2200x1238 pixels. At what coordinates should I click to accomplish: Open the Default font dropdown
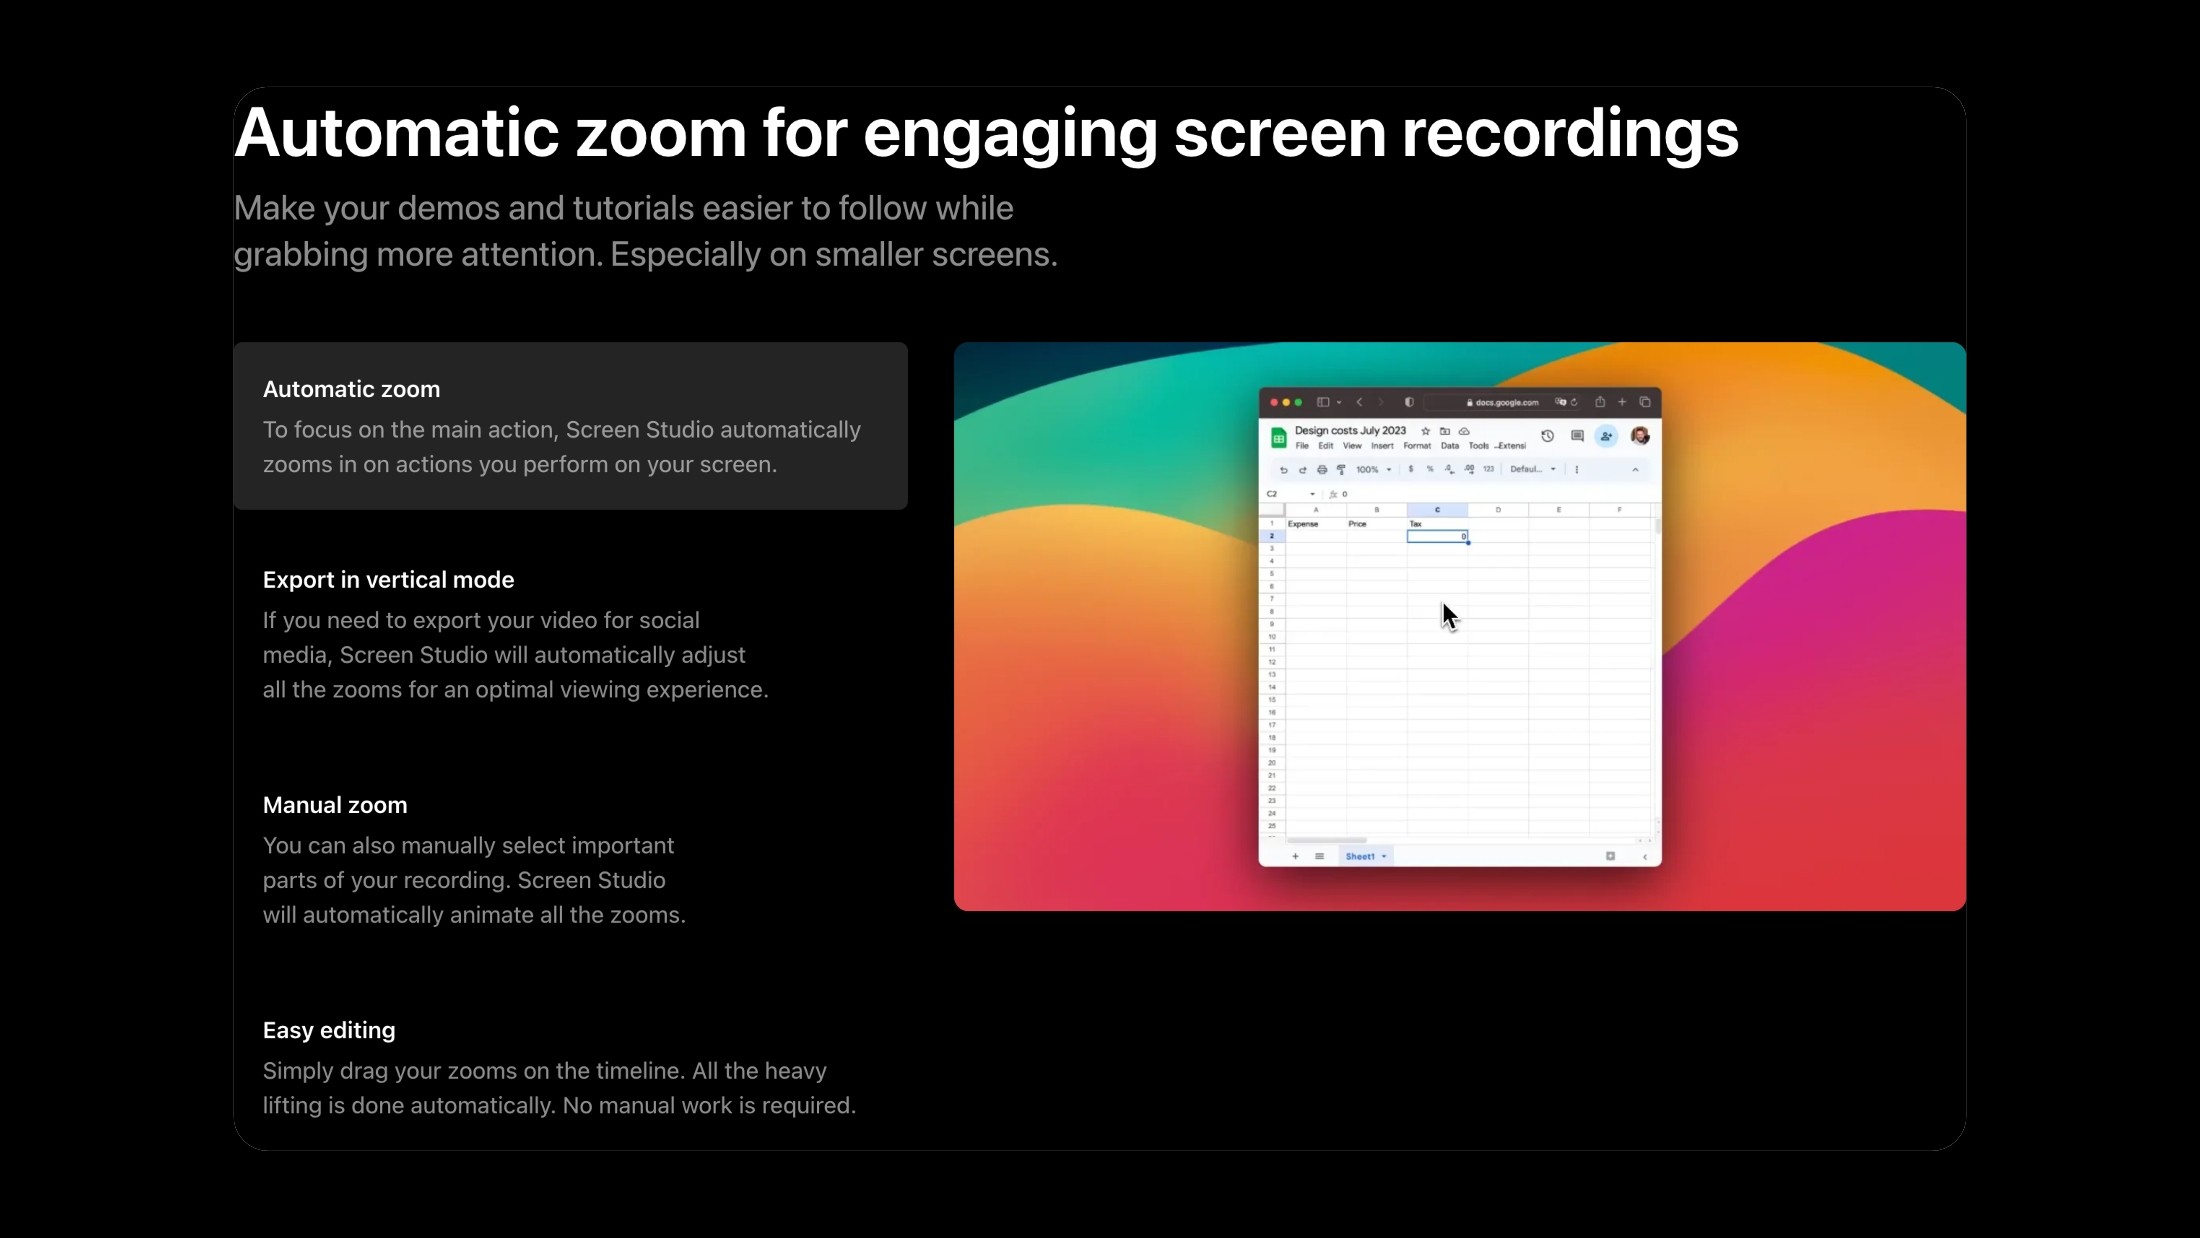pyautogui.click(x=1533, y=469)
